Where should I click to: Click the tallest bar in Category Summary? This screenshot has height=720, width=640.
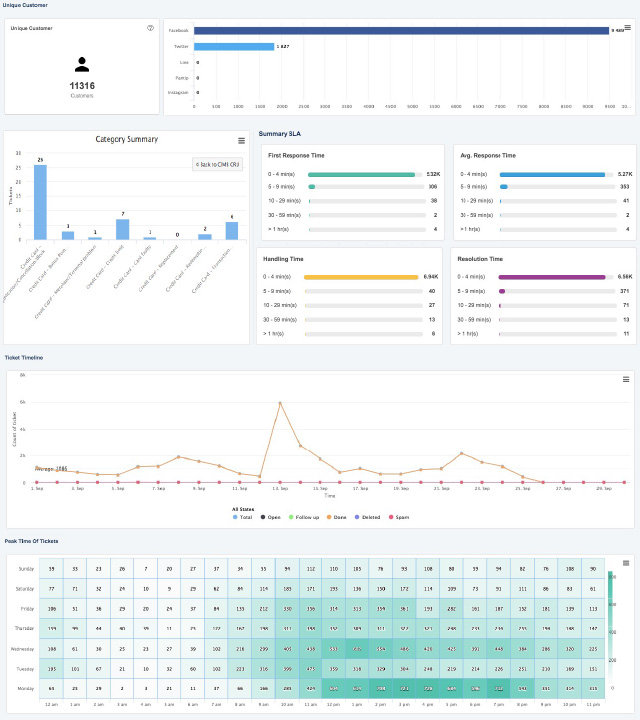pos(40,202)
